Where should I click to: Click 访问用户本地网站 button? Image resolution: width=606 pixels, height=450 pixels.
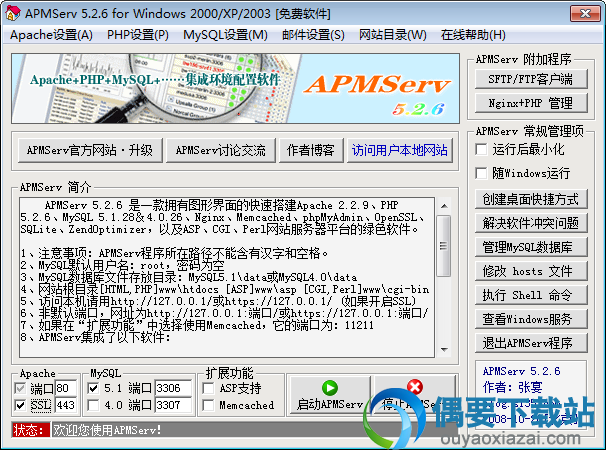click(400, 150)
